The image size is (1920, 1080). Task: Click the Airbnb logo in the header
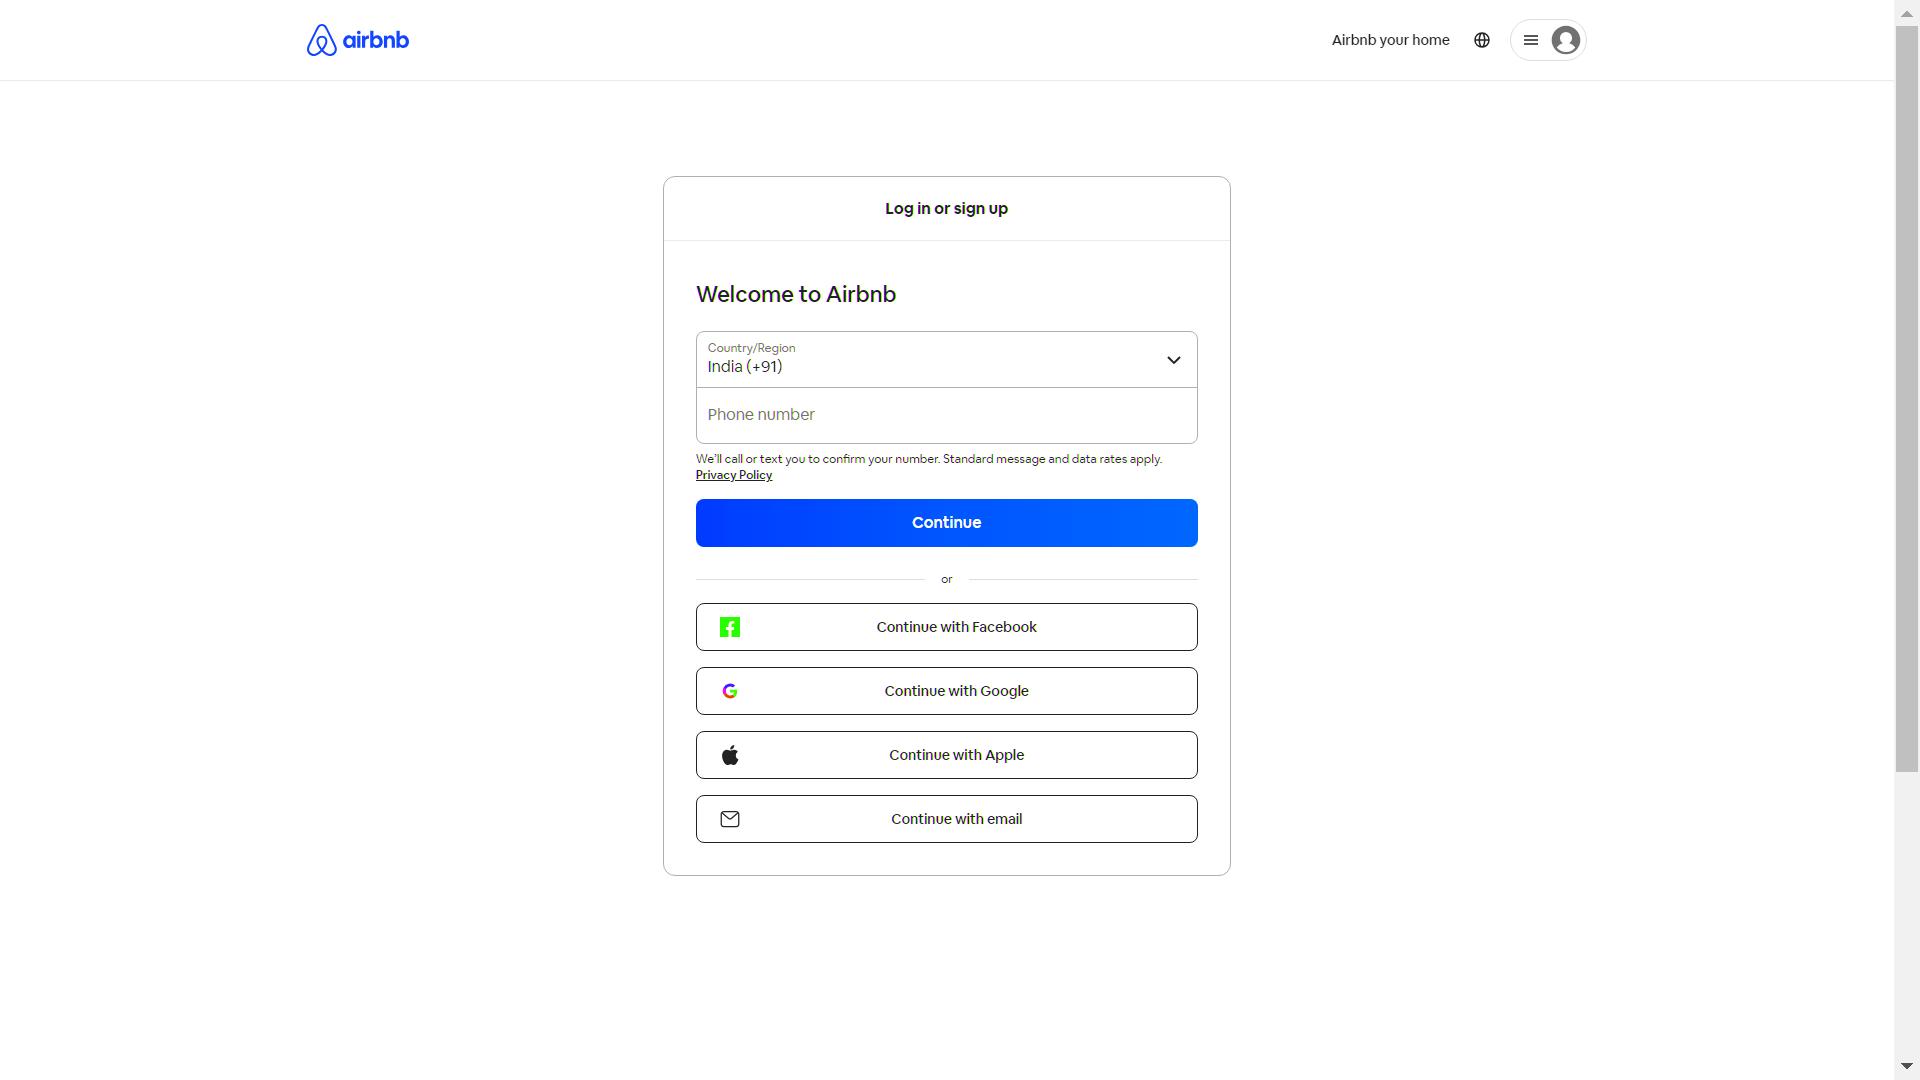(357, 40)
